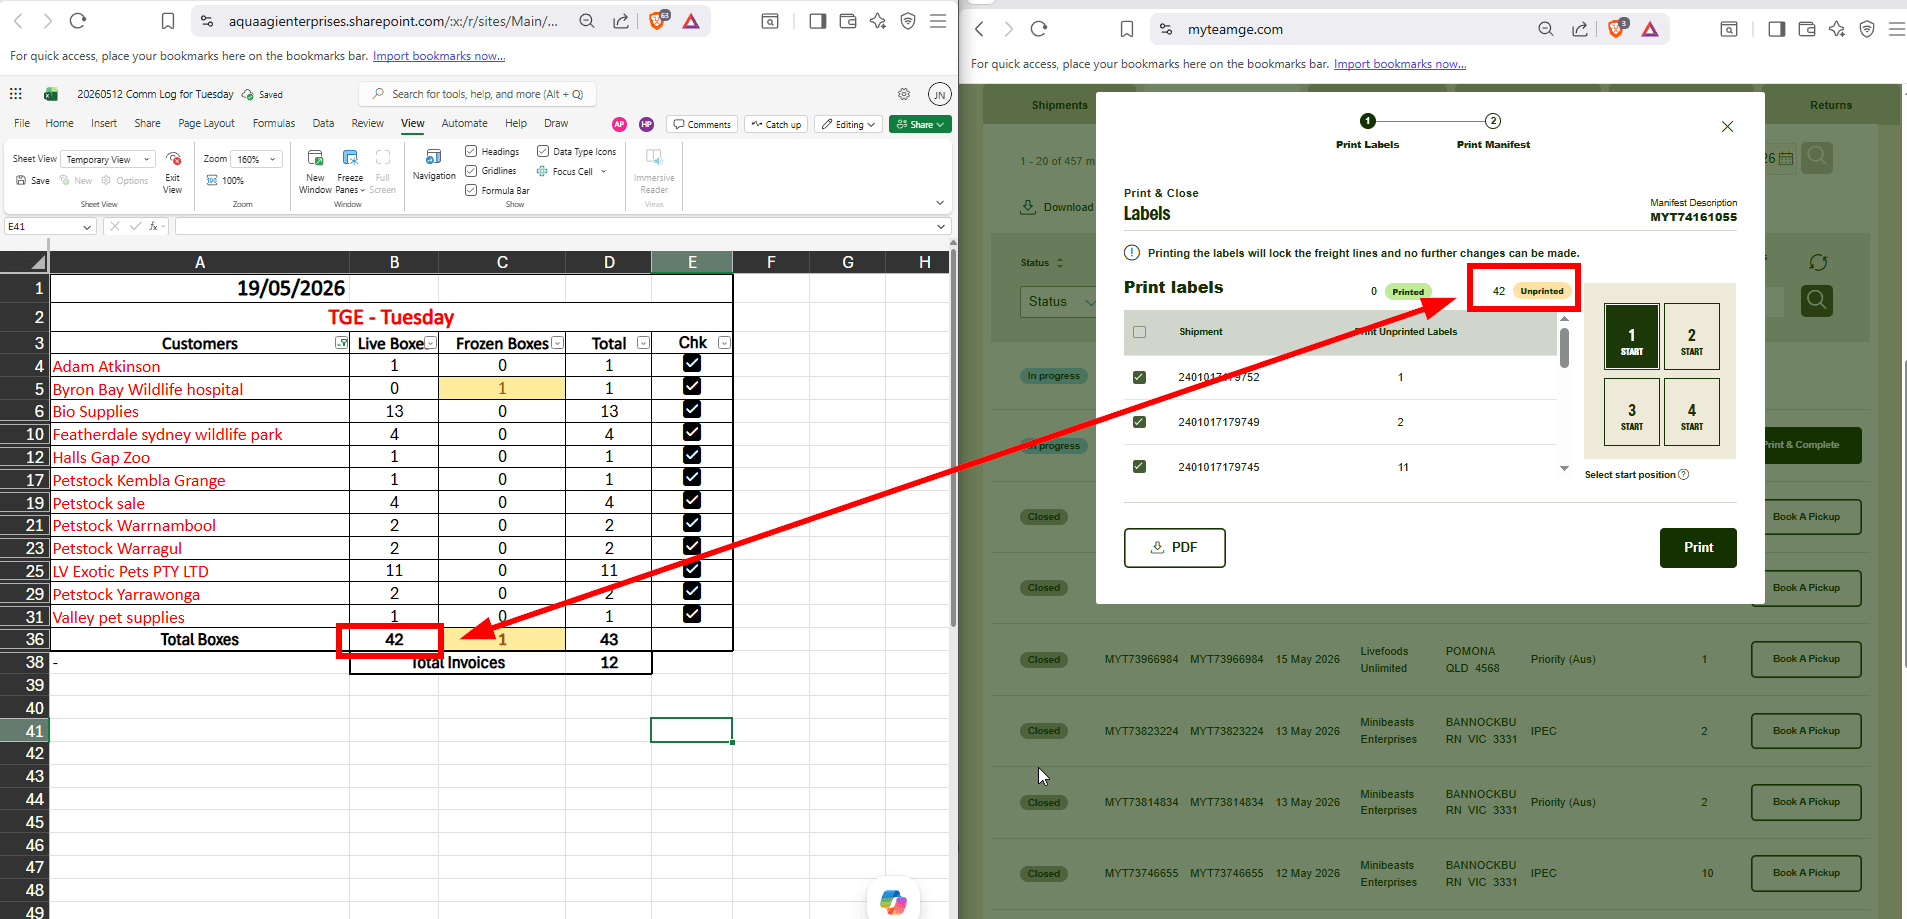Open the Automate ribbon tab
The image size is (1907, 919).
pos(465,124)
